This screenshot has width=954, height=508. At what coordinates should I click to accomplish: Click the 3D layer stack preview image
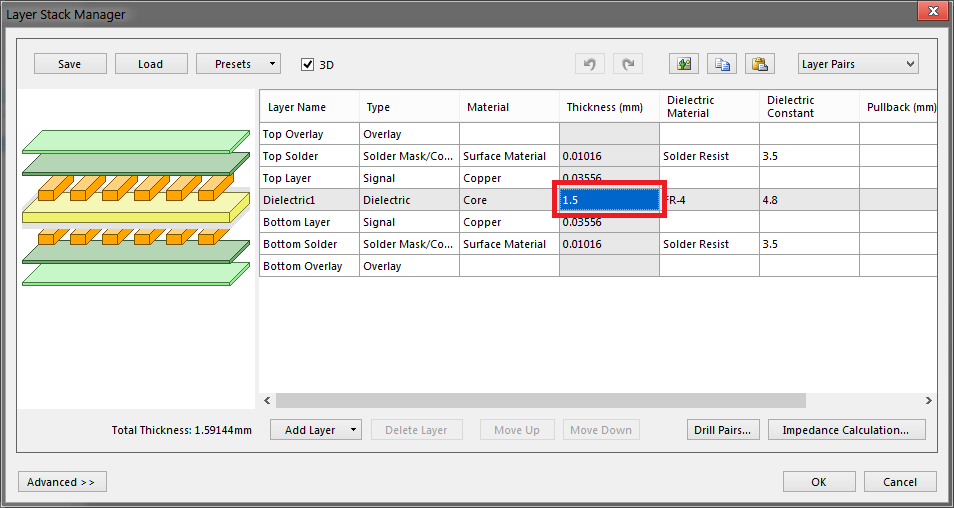[136, 203]
